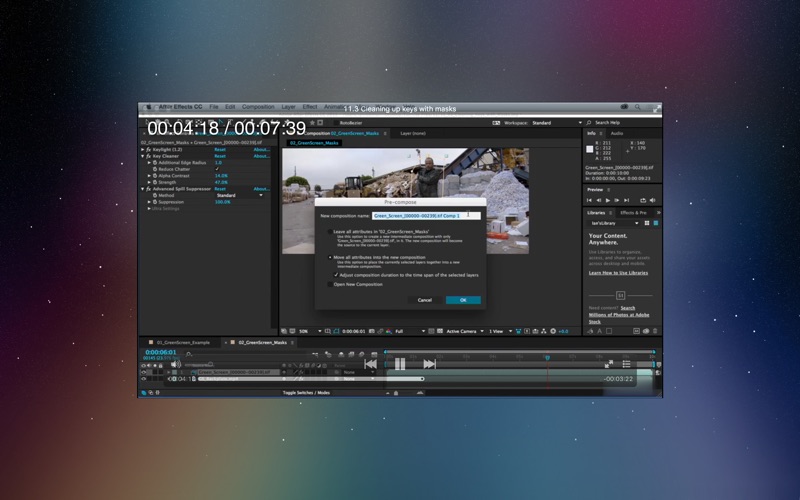
Task: Click the Add Text Style 'A' icon in Libraries
Action: [x=599, y=331]
